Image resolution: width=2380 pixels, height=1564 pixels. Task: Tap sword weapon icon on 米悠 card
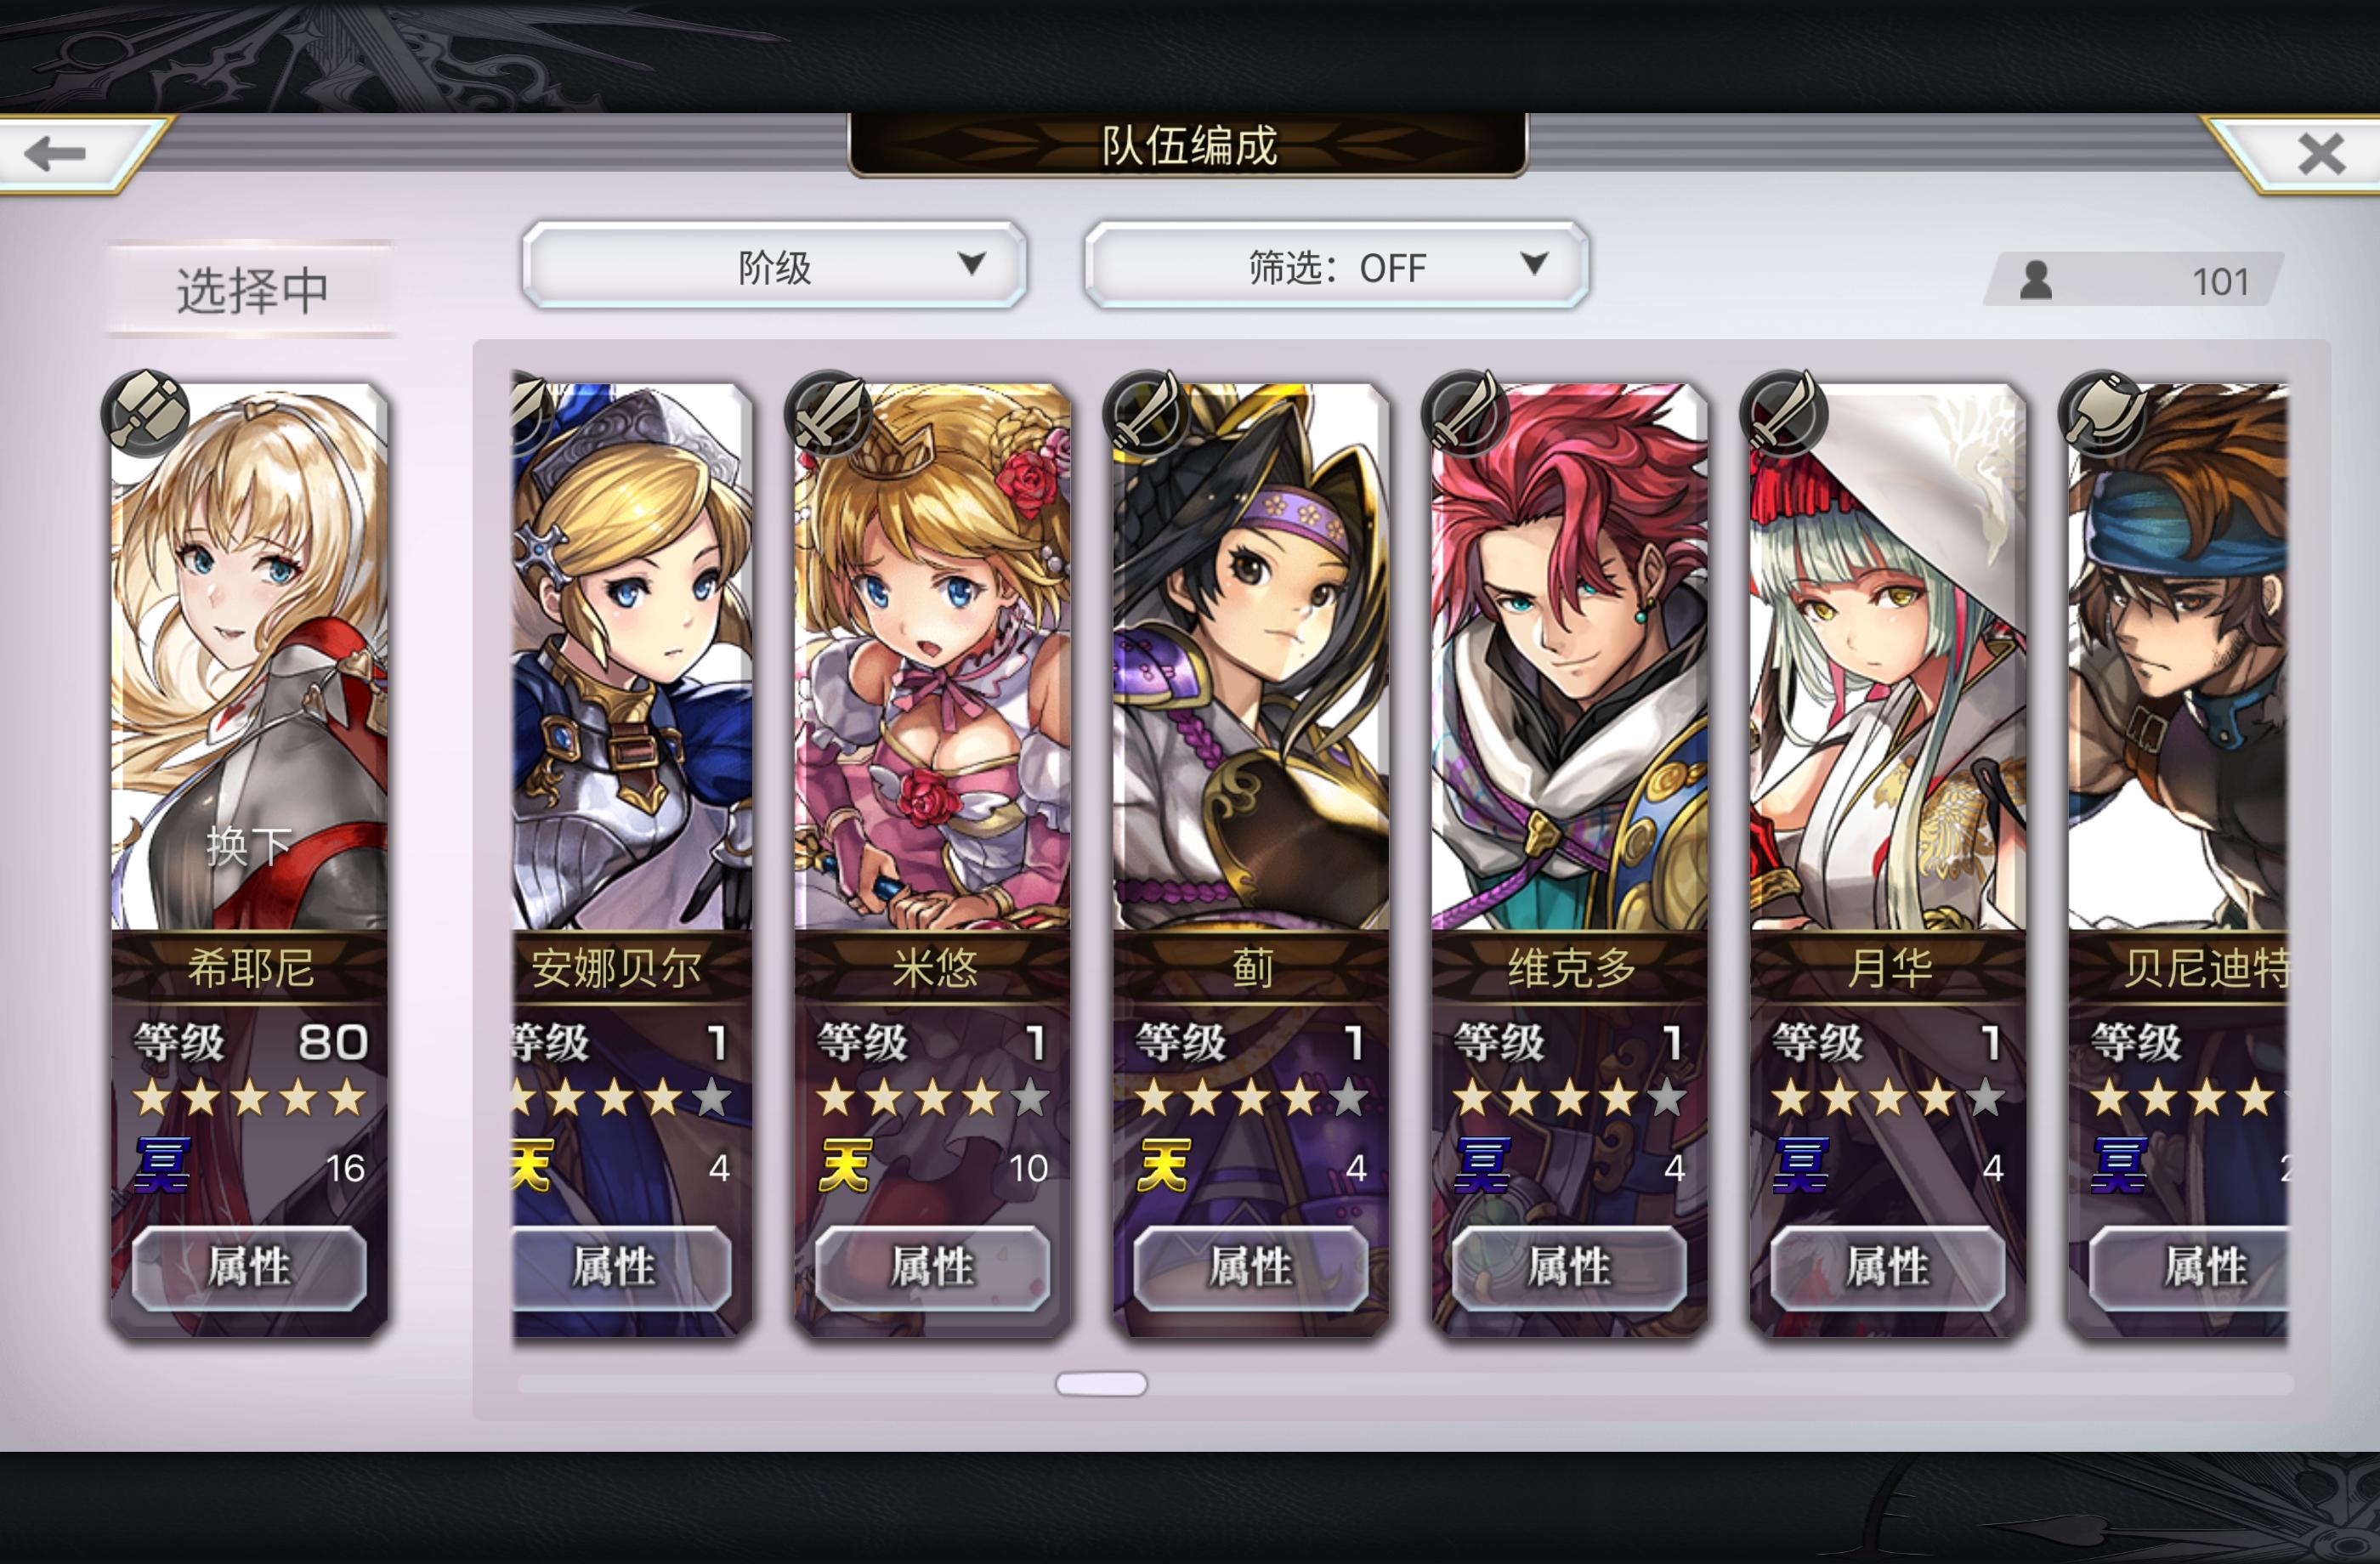click(x=829, y=412)
